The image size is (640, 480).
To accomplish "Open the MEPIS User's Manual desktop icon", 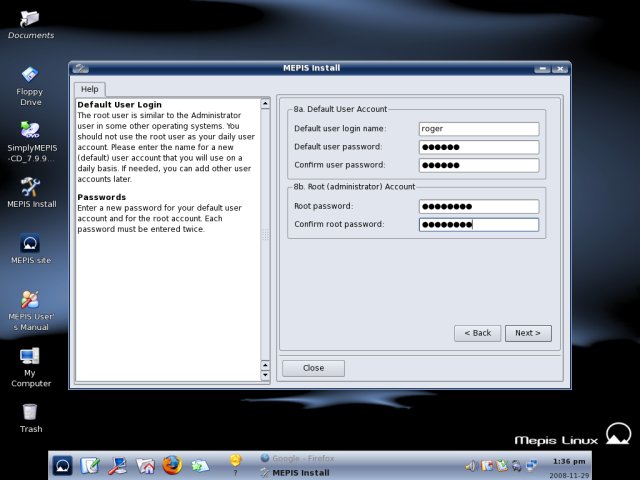I will tap(31, 310).
